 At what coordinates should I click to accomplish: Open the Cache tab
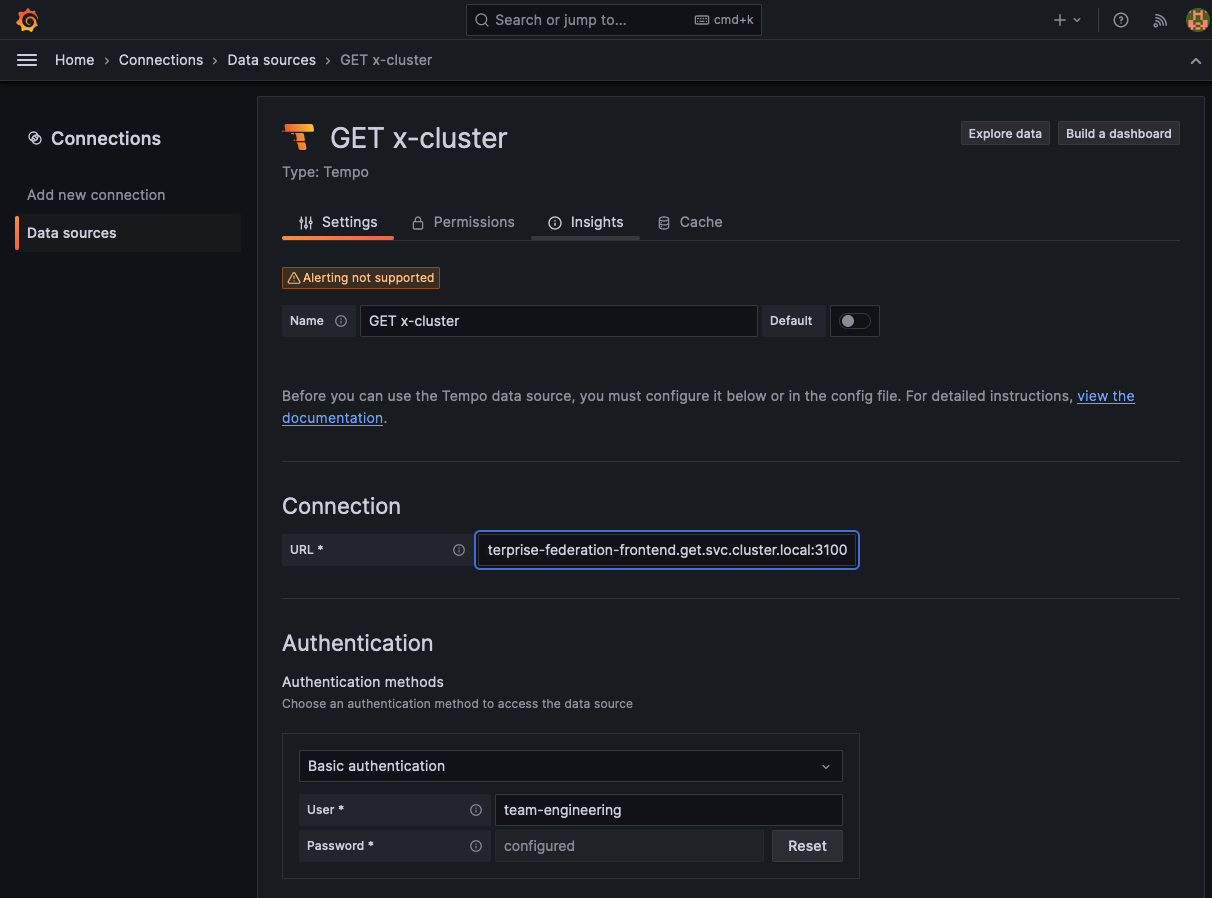pos(690,222)
